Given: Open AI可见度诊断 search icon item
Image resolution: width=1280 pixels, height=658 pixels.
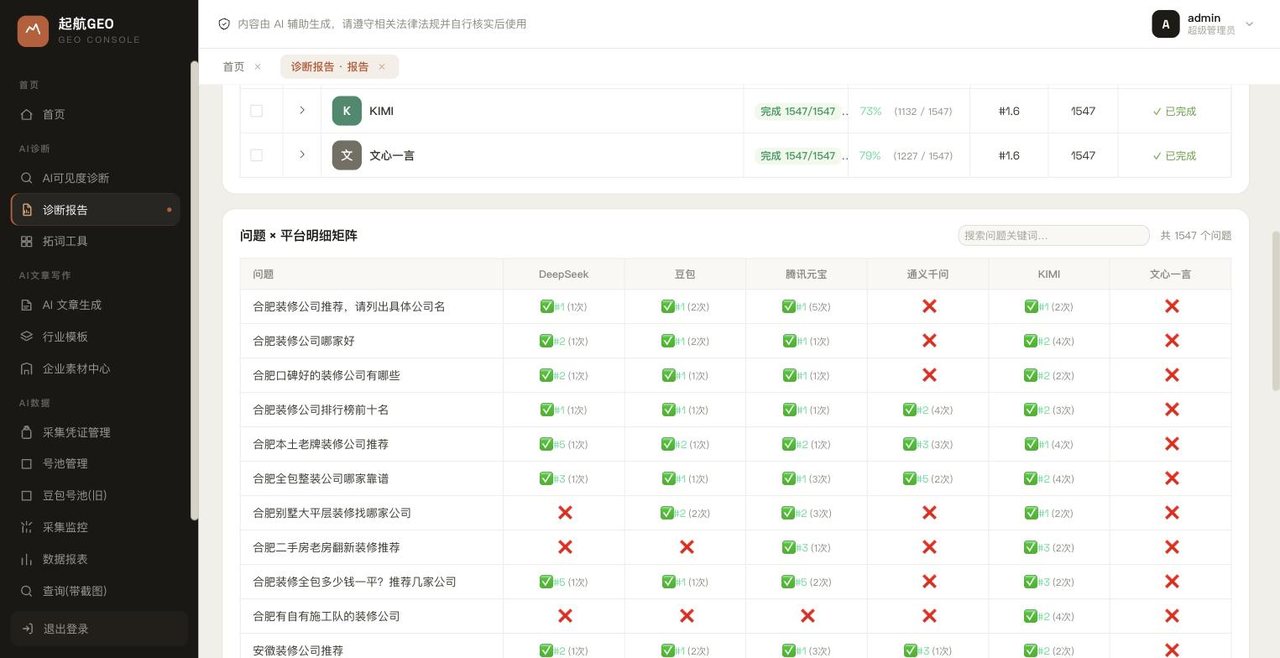Looking at the screenshot, I should [95, 178].
